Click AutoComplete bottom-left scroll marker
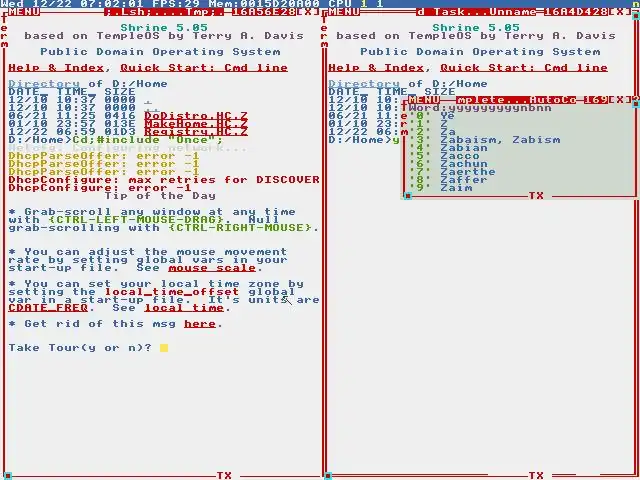Screen dimensions: 640x480 (408, 196)
